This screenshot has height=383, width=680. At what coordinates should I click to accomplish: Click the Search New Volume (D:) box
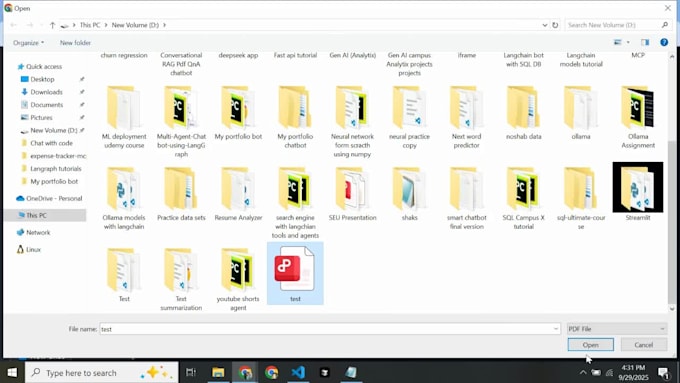tap(617, 25)
